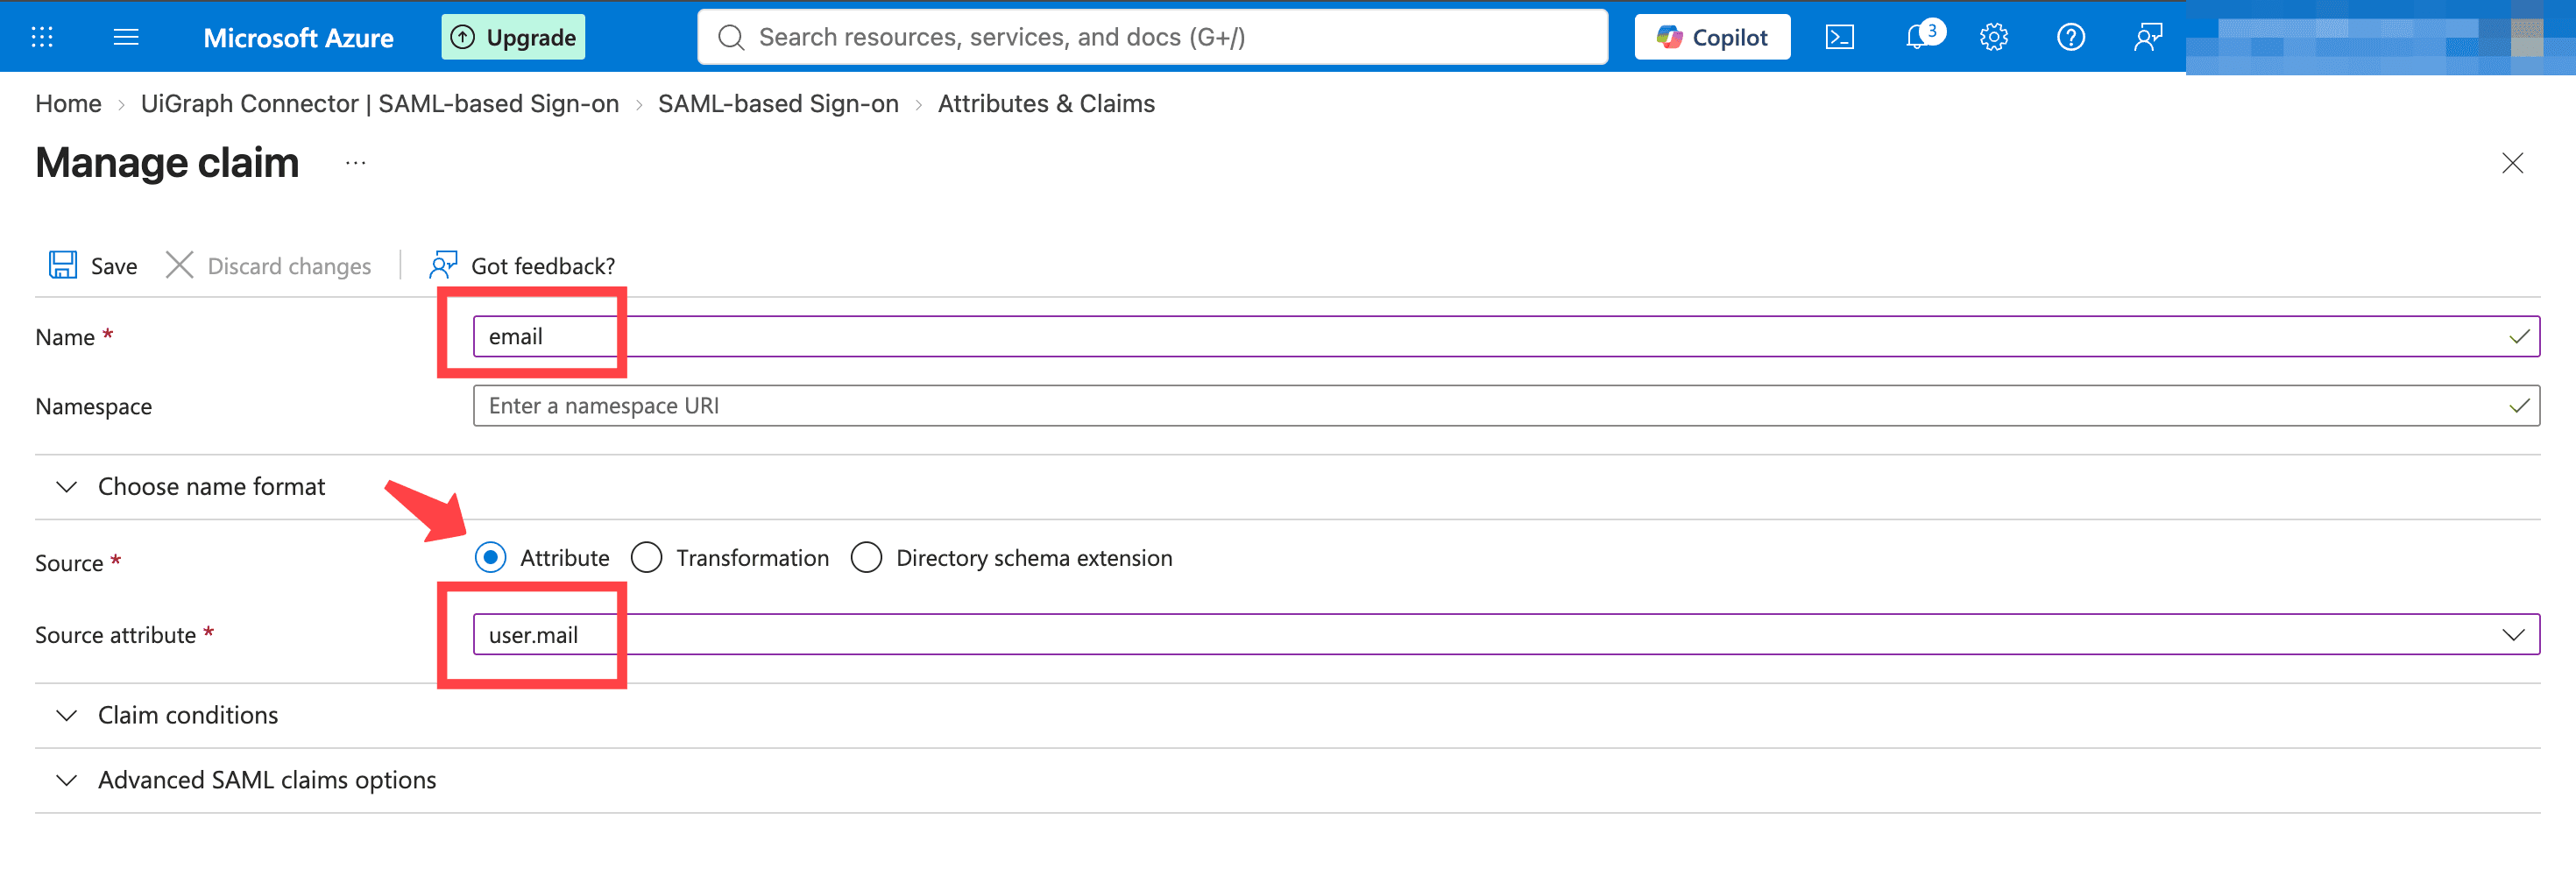Open UiGraph Connector breadcrumb link
2576x890 pixels.
380,104
